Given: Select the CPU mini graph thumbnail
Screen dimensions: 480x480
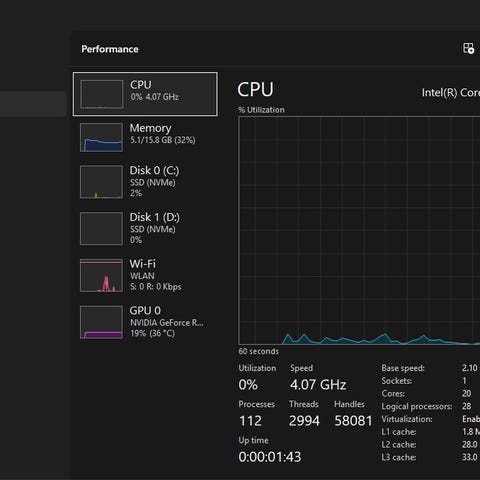Looking at the screenshot, I should point(102,94).
